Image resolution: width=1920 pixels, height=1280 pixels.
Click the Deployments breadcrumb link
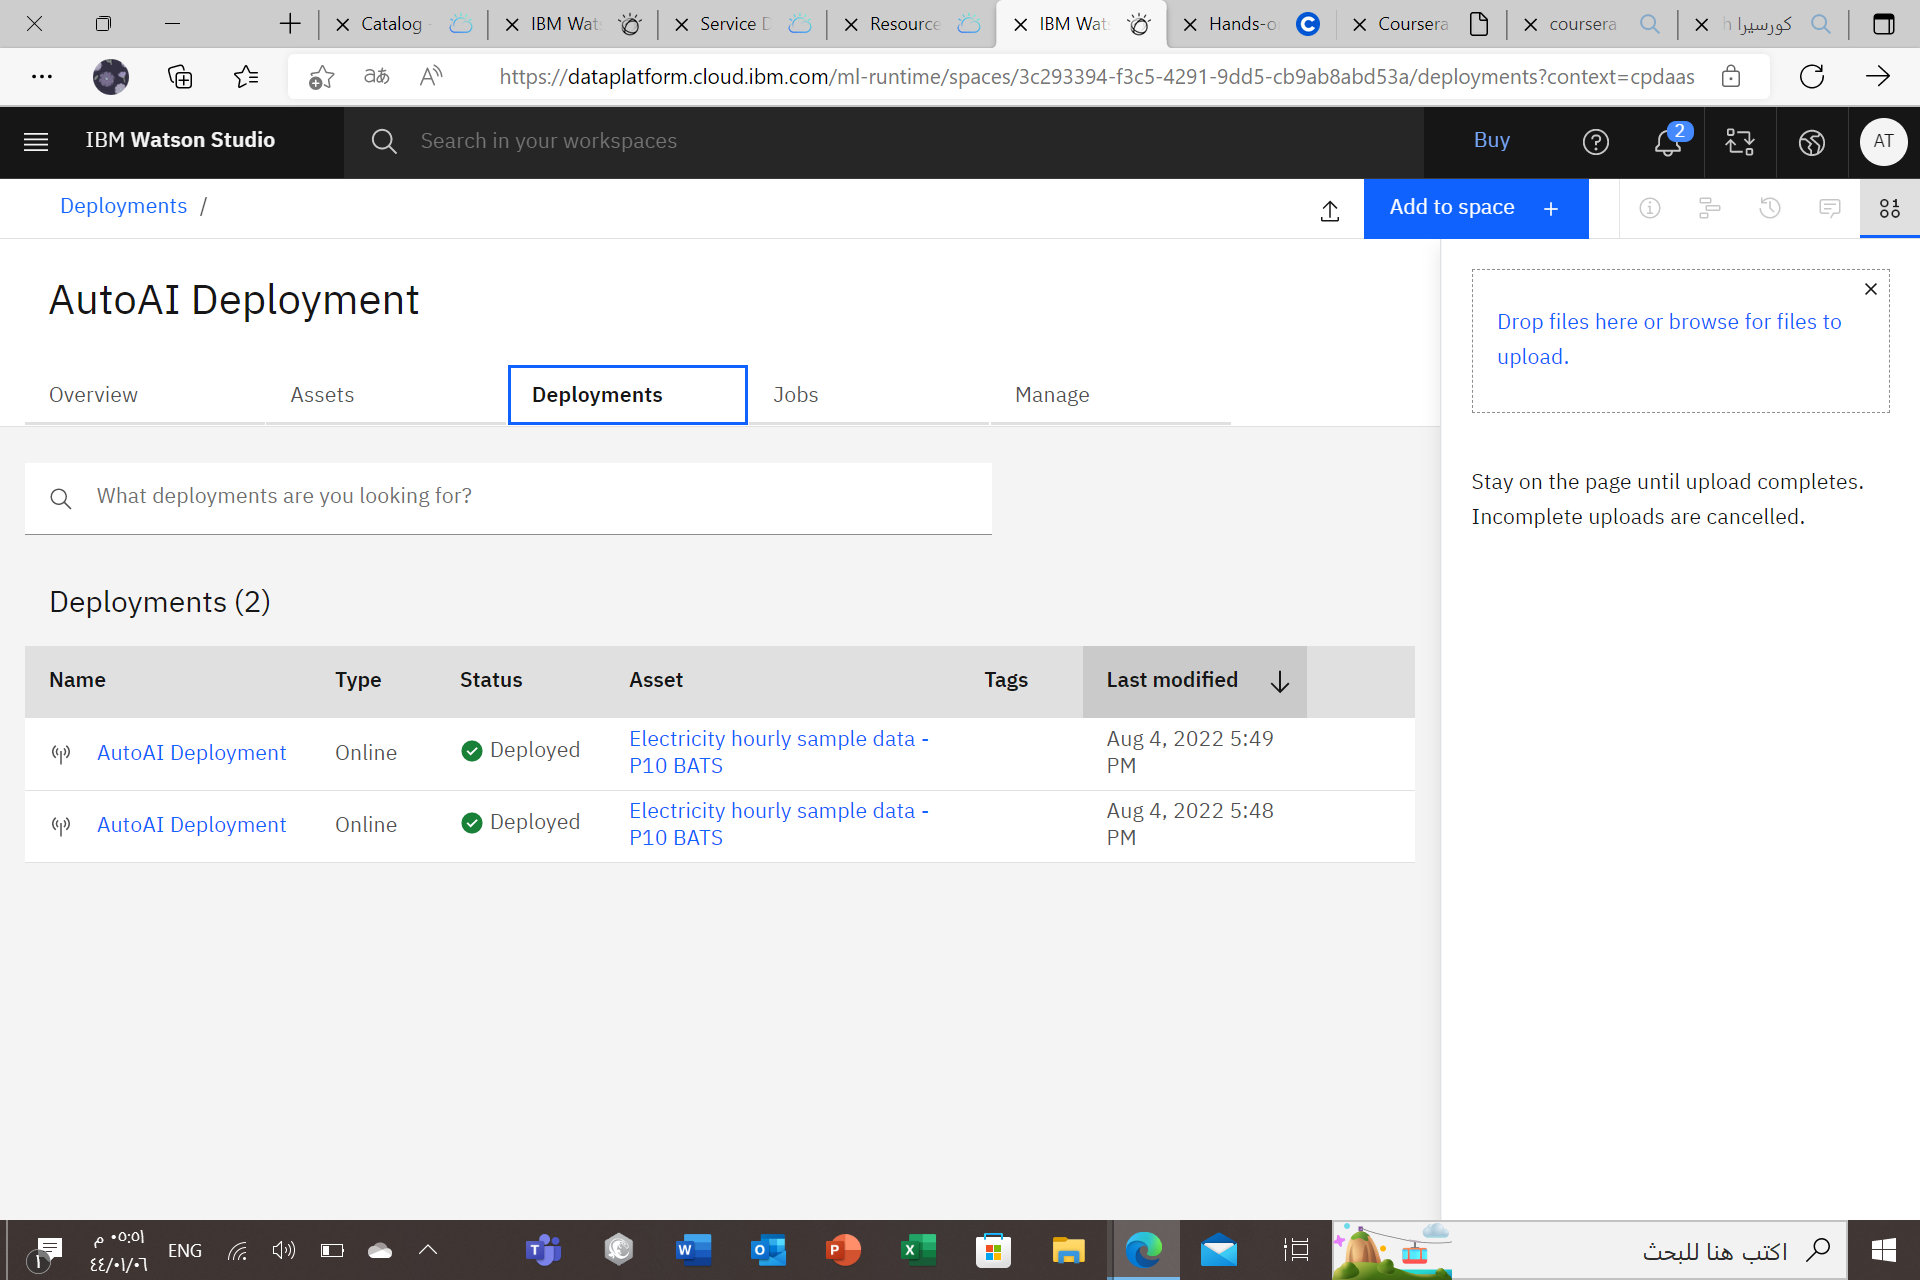click(x=123, y=206)
